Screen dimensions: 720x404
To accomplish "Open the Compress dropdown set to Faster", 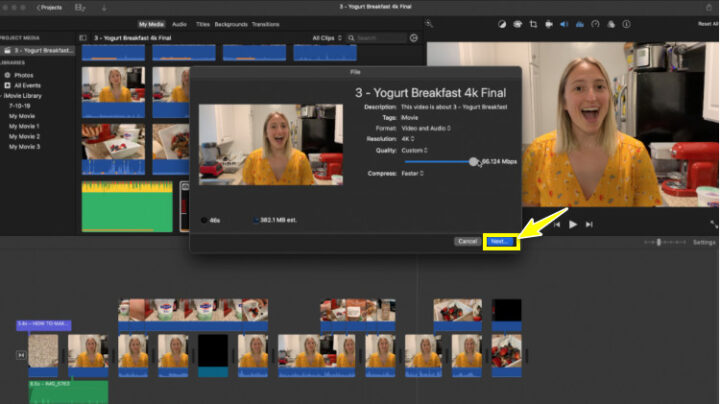I will coord(412,174).
